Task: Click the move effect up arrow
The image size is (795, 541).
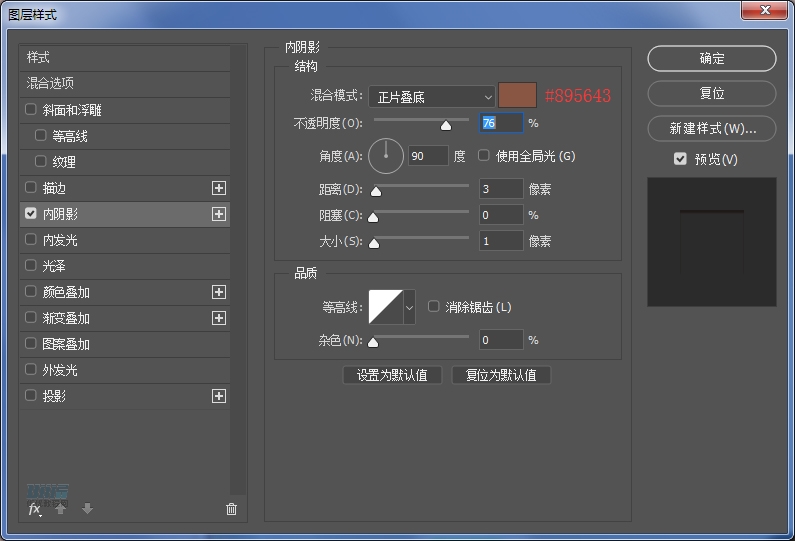Action: [x=61, y=509]
